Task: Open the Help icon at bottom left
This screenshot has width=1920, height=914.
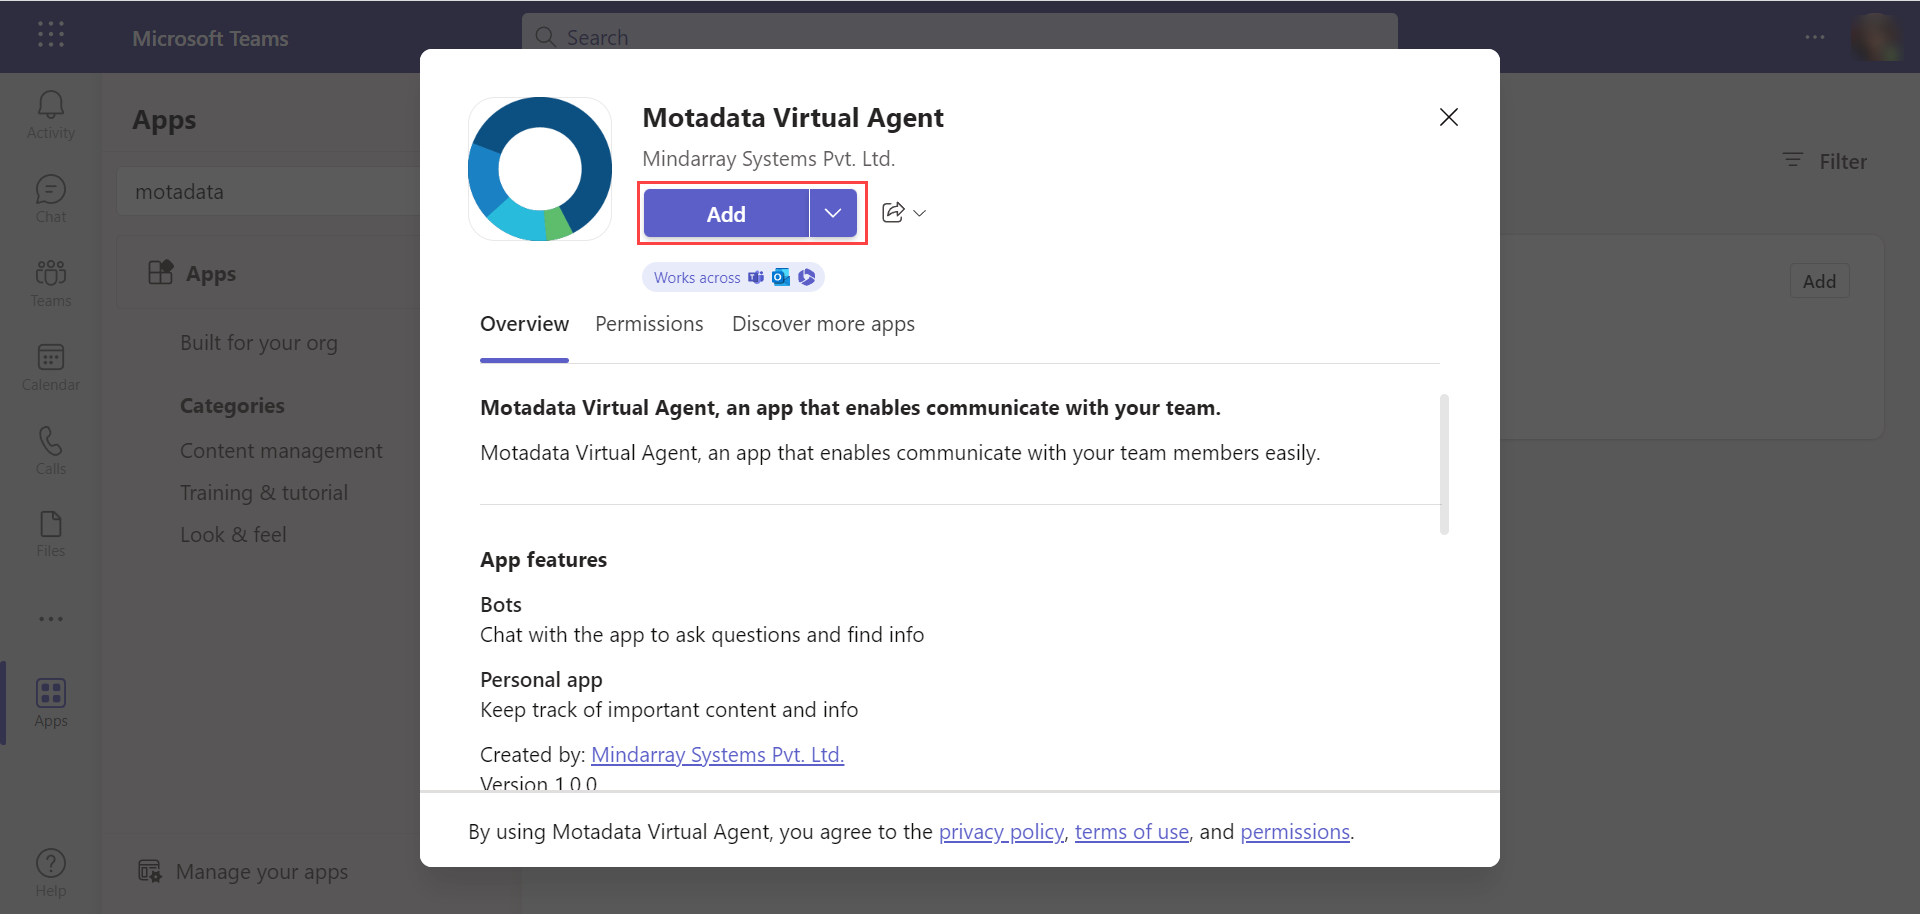Action: coord(50,862)
